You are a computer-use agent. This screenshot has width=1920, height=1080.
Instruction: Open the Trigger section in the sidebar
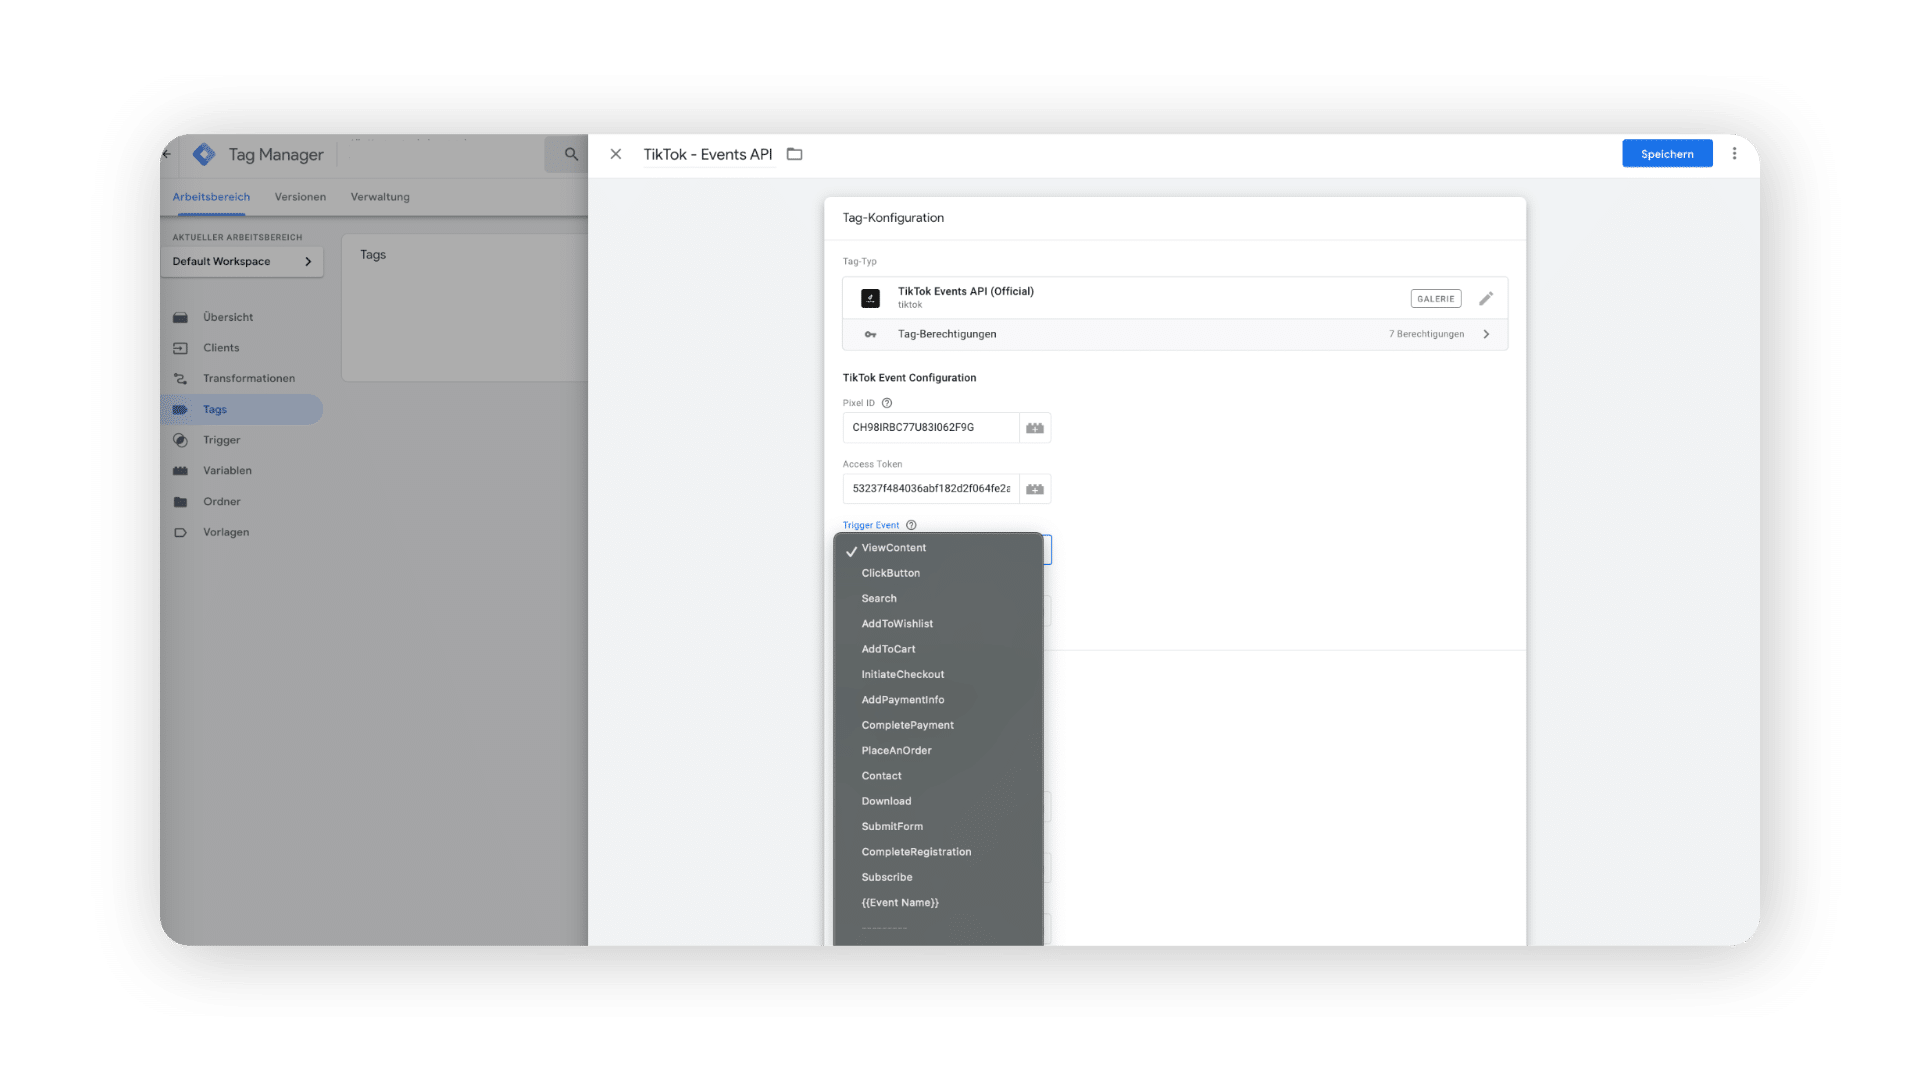point(222,440)
